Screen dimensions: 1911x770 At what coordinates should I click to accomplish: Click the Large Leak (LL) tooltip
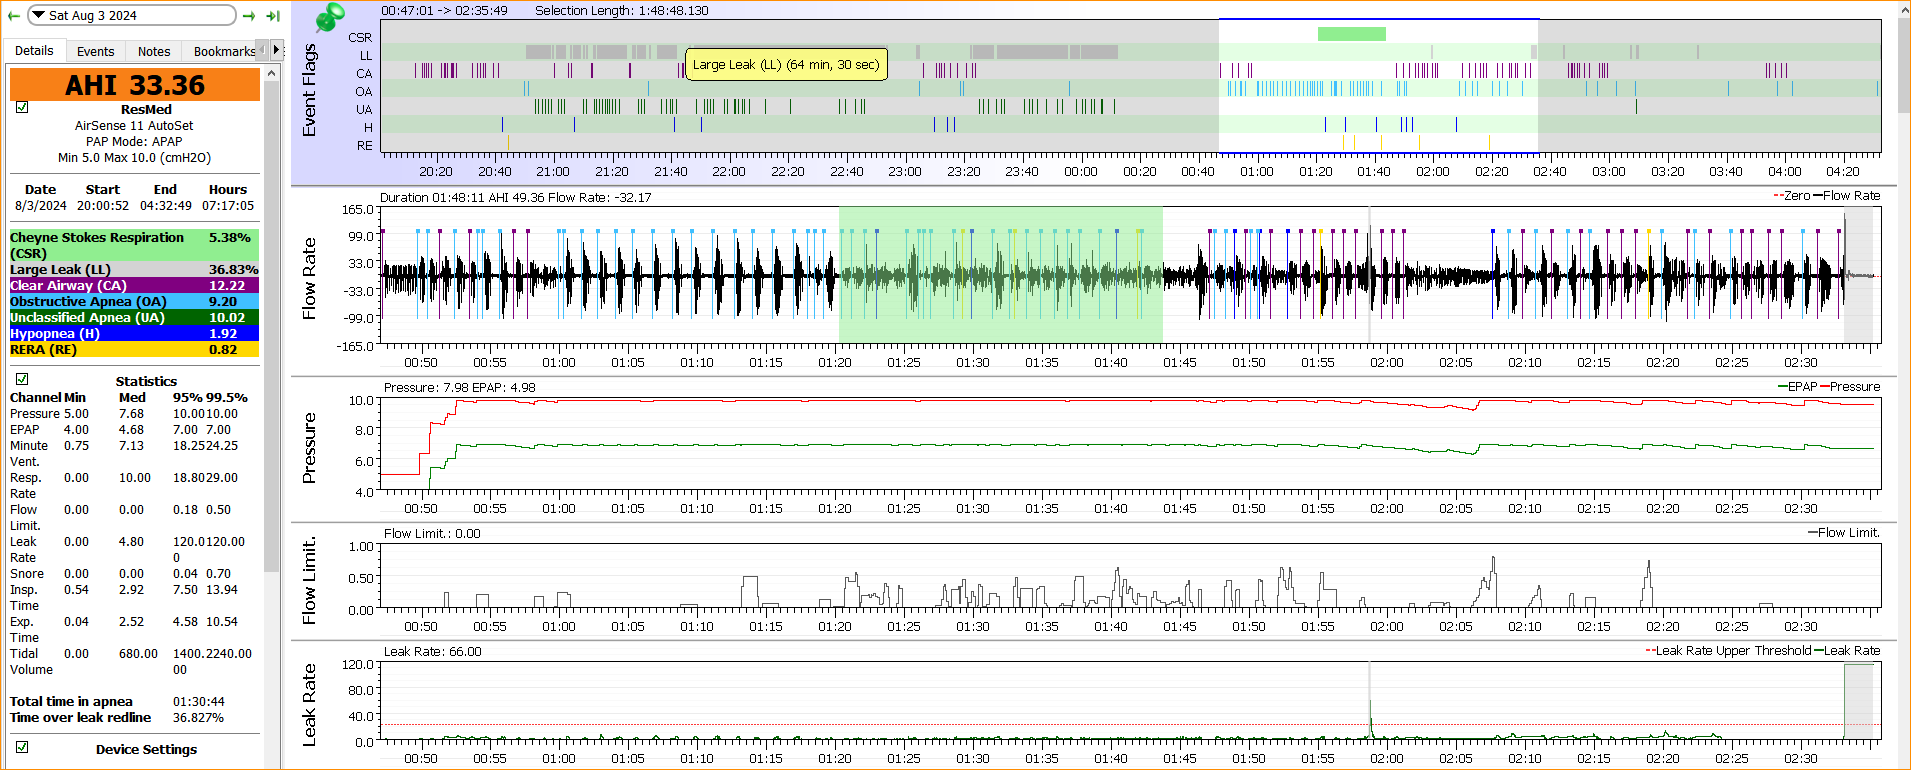(x=786, y=65)
